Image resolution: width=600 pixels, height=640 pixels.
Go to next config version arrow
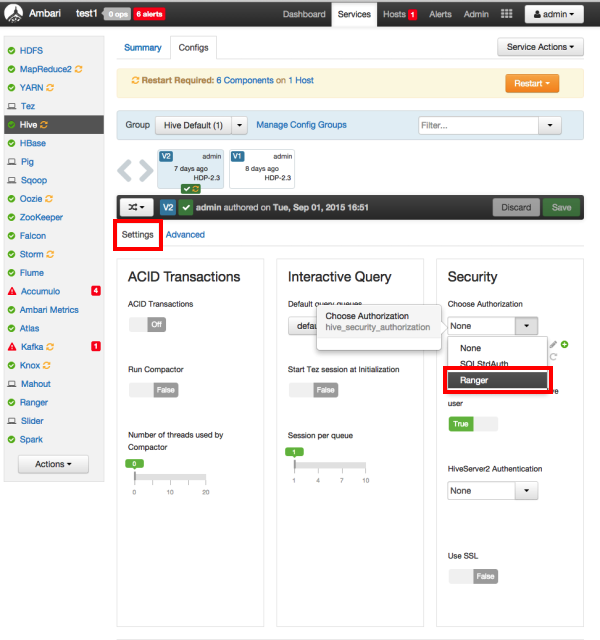(x=146, y=170)
